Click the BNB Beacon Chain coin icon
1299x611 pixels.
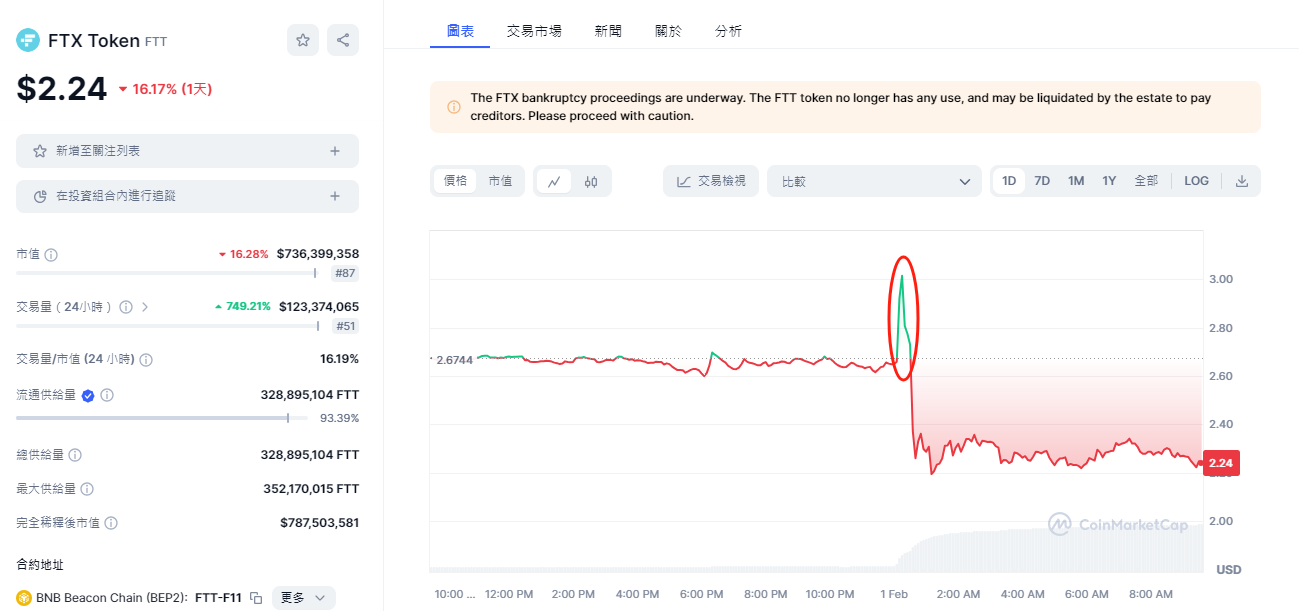(x=24, y=598)
